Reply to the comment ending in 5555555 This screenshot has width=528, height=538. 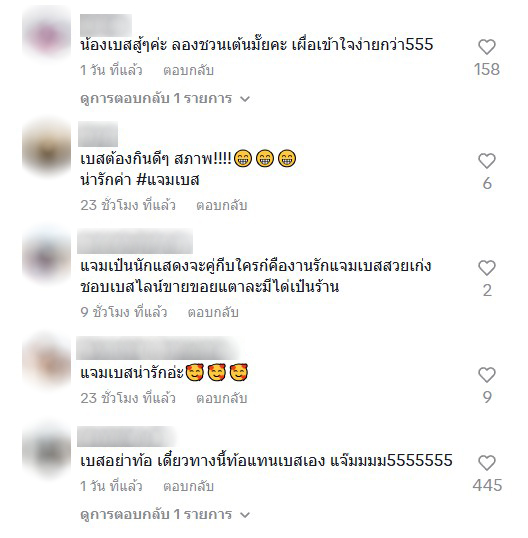point(188,487)
